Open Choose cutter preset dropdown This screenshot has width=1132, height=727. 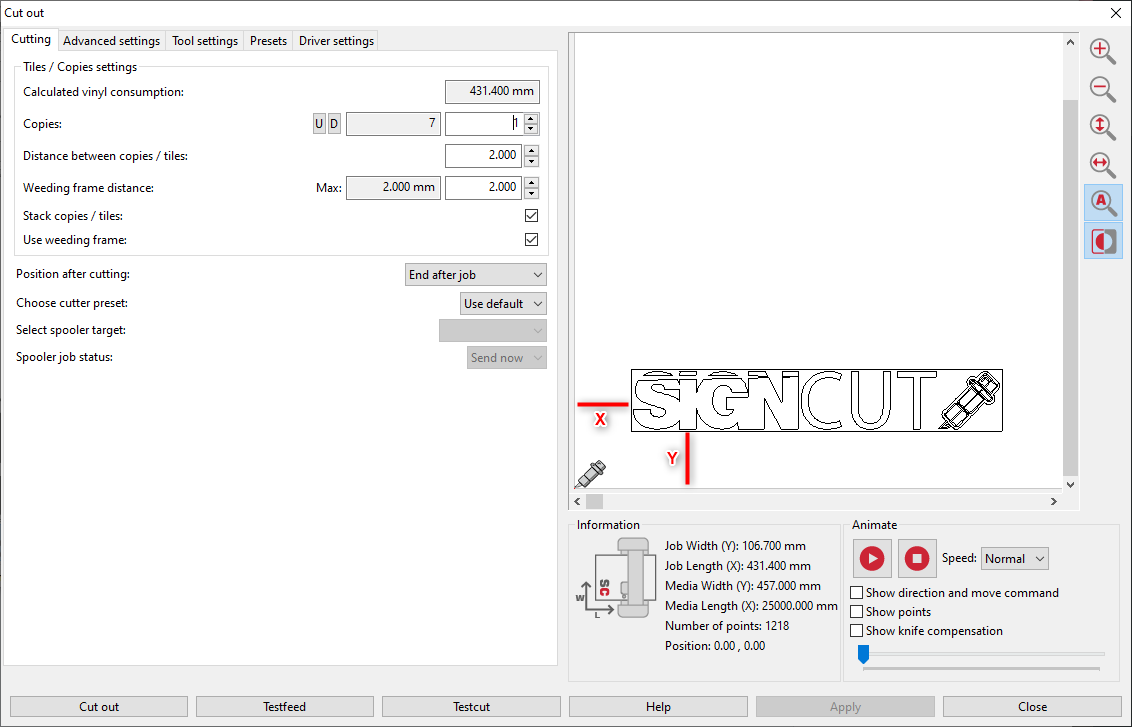503,303
